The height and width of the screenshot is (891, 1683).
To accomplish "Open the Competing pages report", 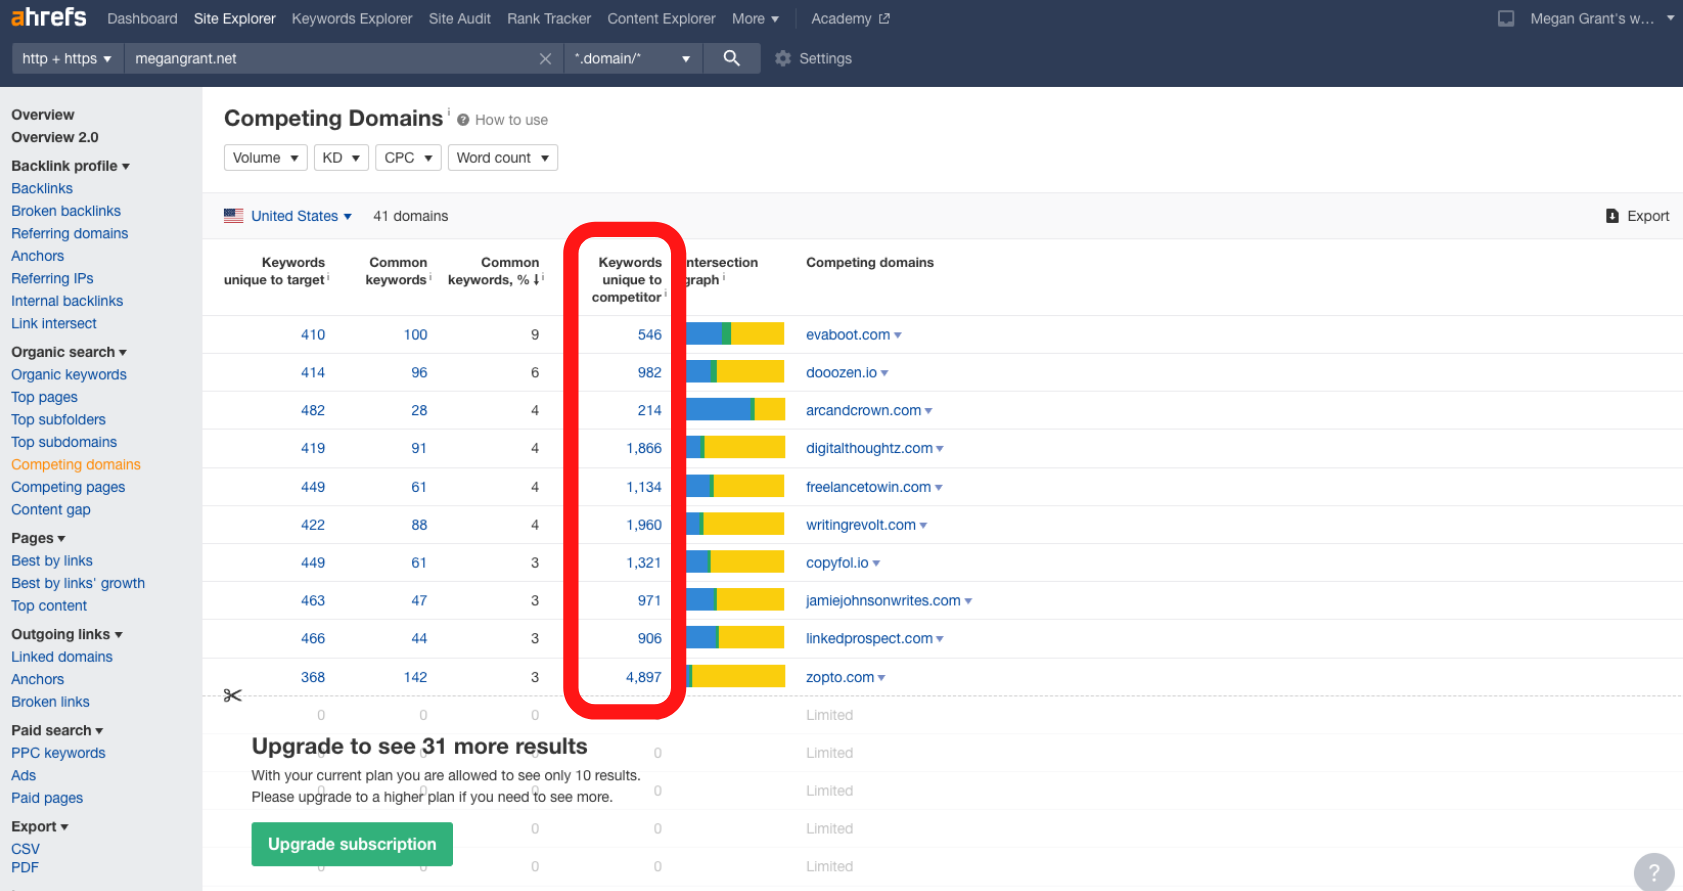I will click(68, 487).
